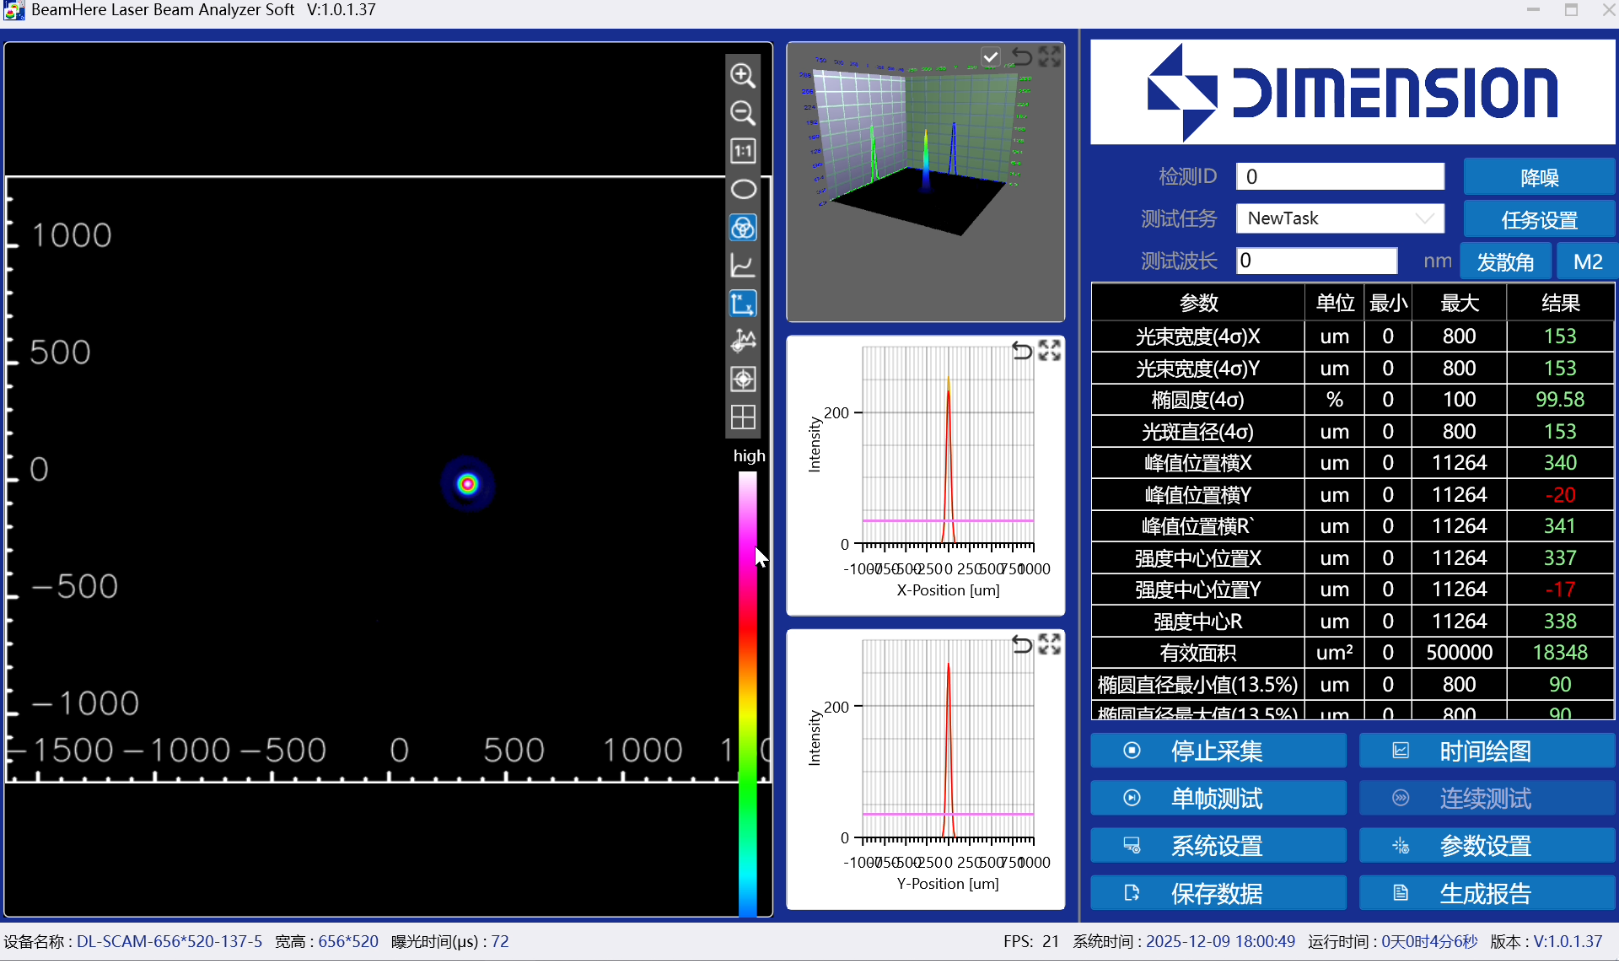Image resolution: width=1619 pixels, height=961 pixels.
Task: Open the 发散角 divergence angle tab
Action: 1505,262
